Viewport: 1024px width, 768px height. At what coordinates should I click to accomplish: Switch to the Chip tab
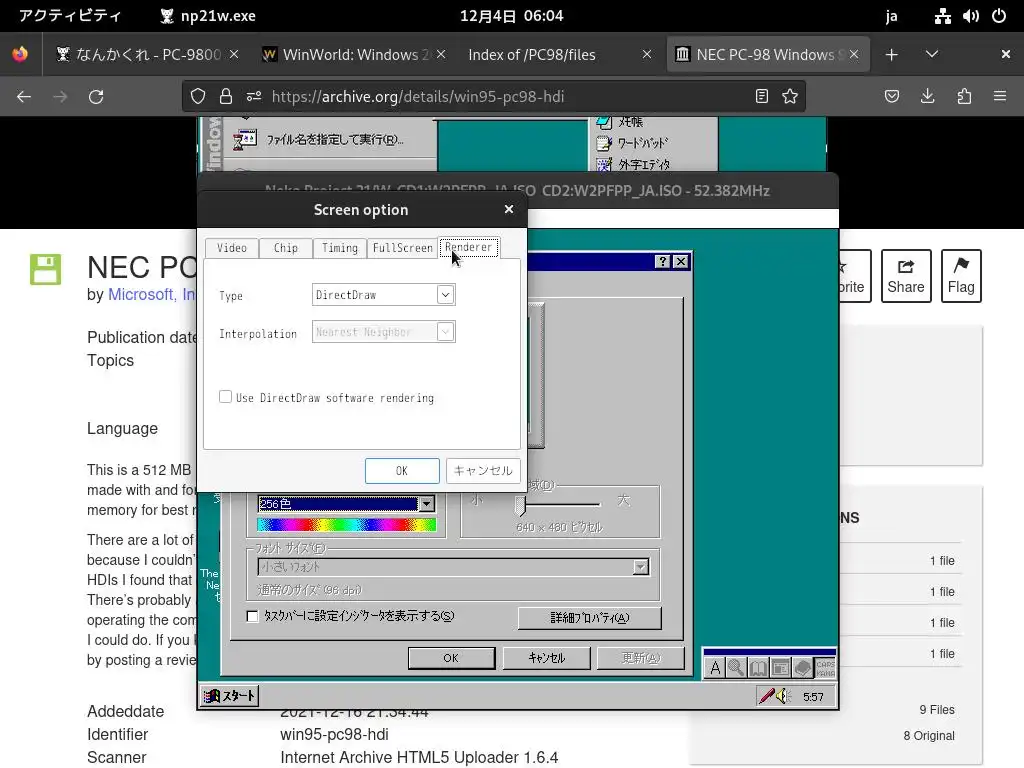tap(285, 248)
